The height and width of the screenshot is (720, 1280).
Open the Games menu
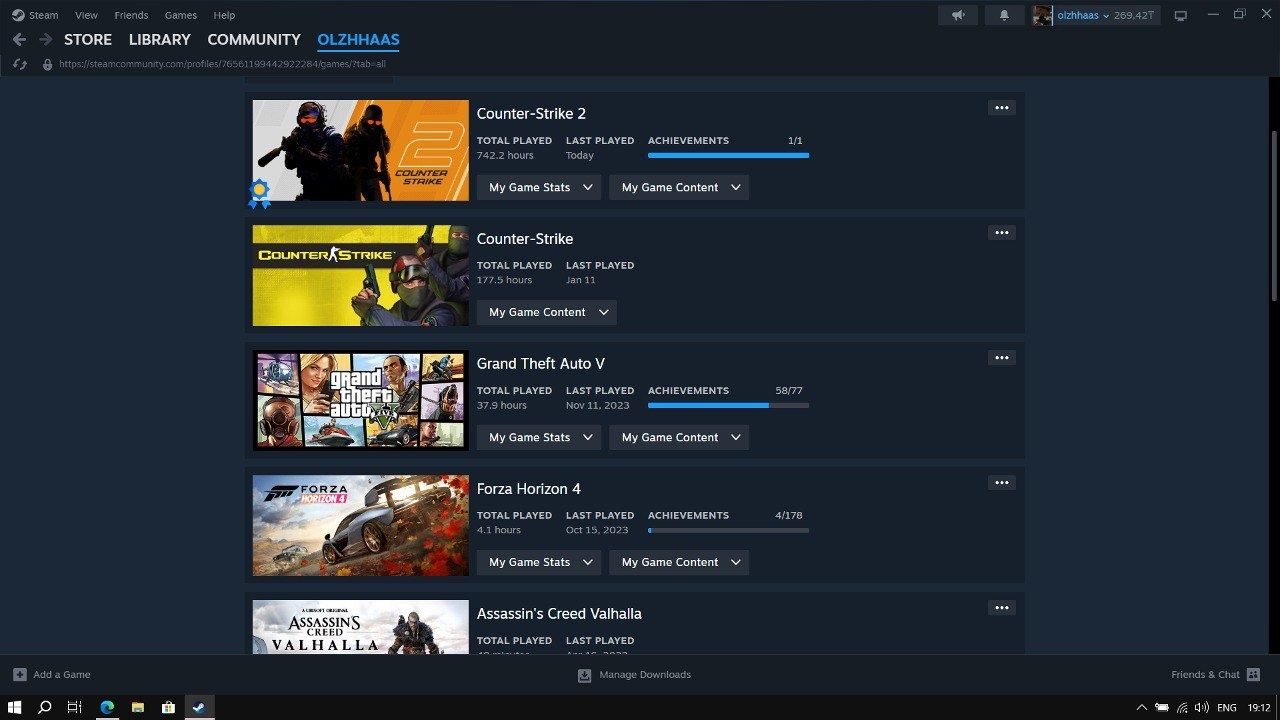point(181,15)
